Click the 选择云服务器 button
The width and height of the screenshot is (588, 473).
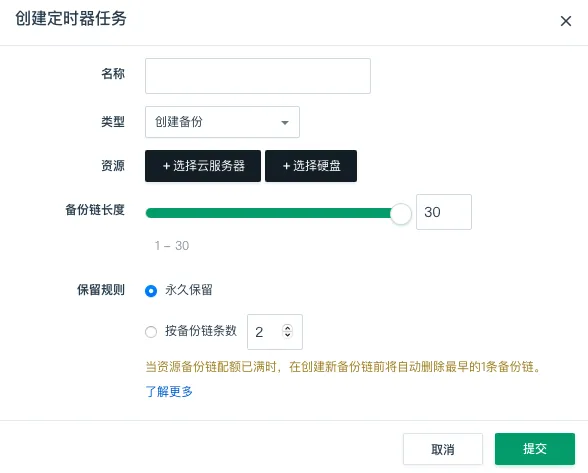pos(203,166)
